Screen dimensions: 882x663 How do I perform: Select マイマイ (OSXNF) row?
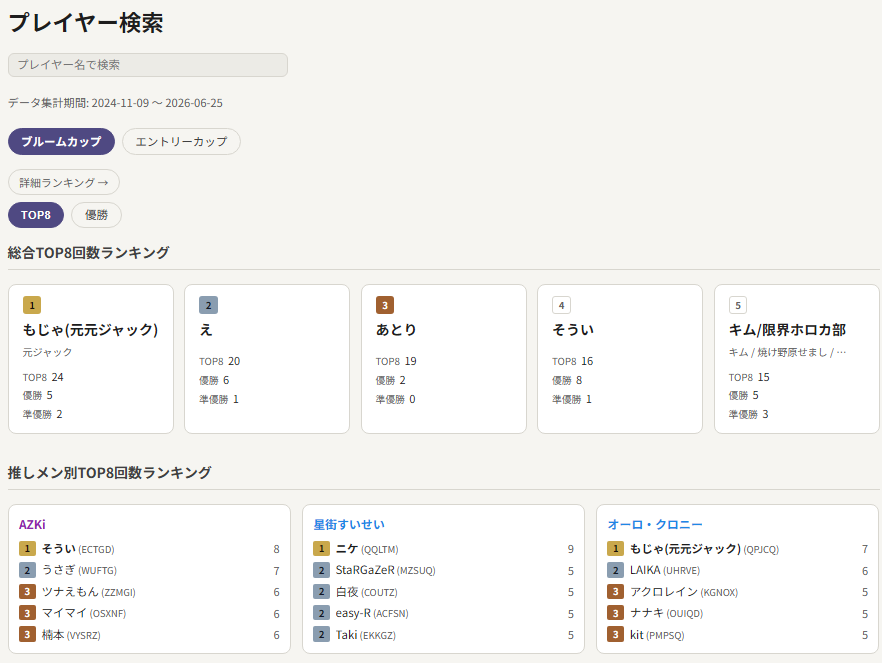149,613
